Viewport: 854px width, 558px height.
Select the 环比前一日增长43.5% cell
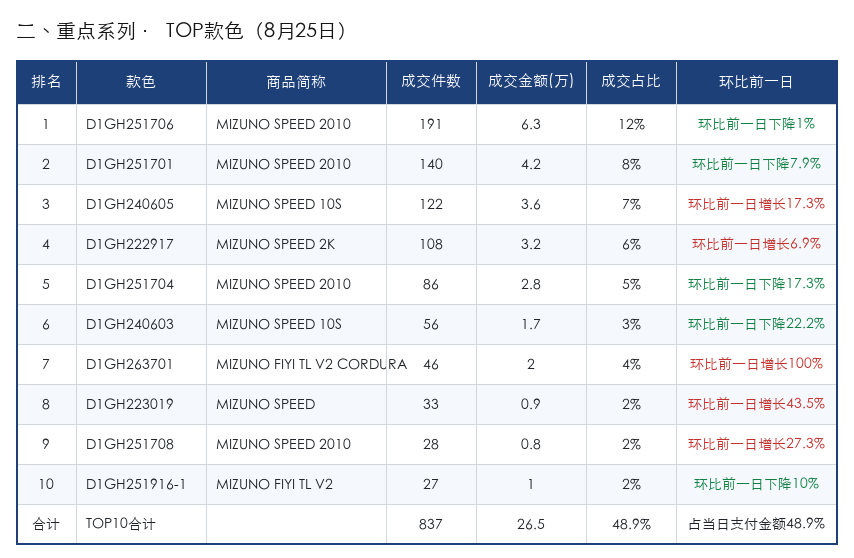[x=756, y=404]
